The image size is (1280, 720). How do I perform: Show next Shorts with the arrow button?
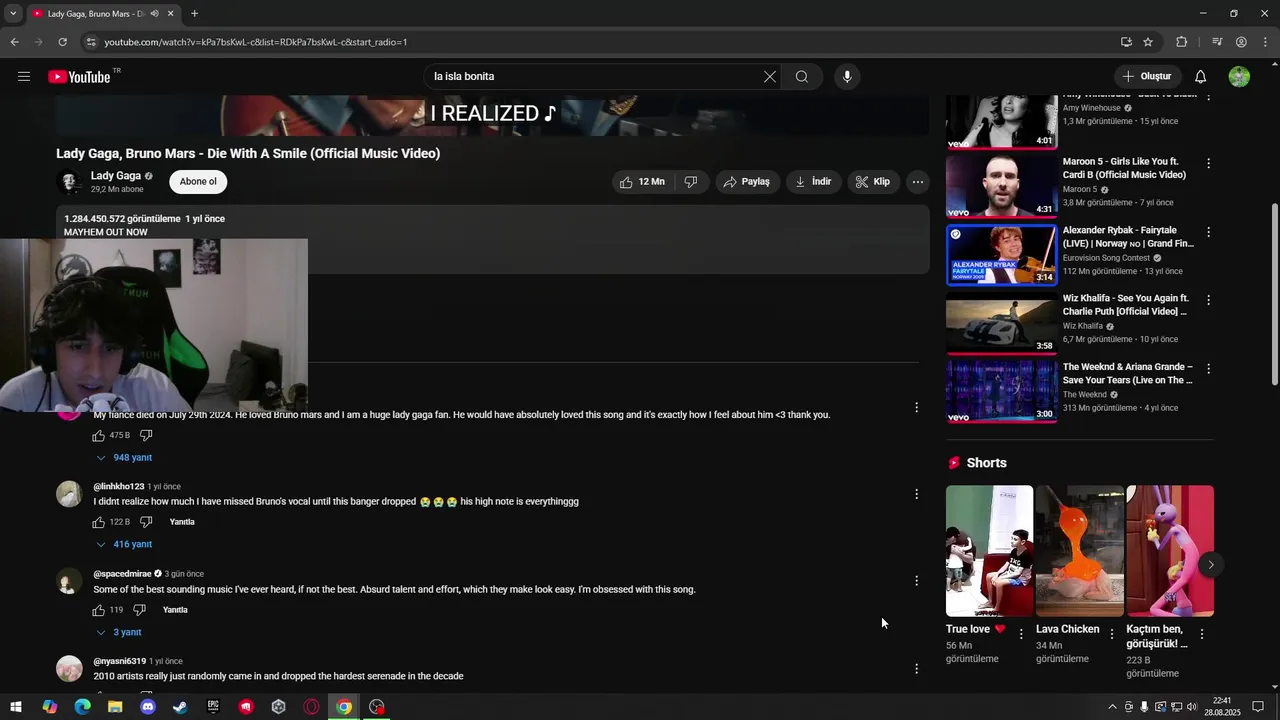1210,565
